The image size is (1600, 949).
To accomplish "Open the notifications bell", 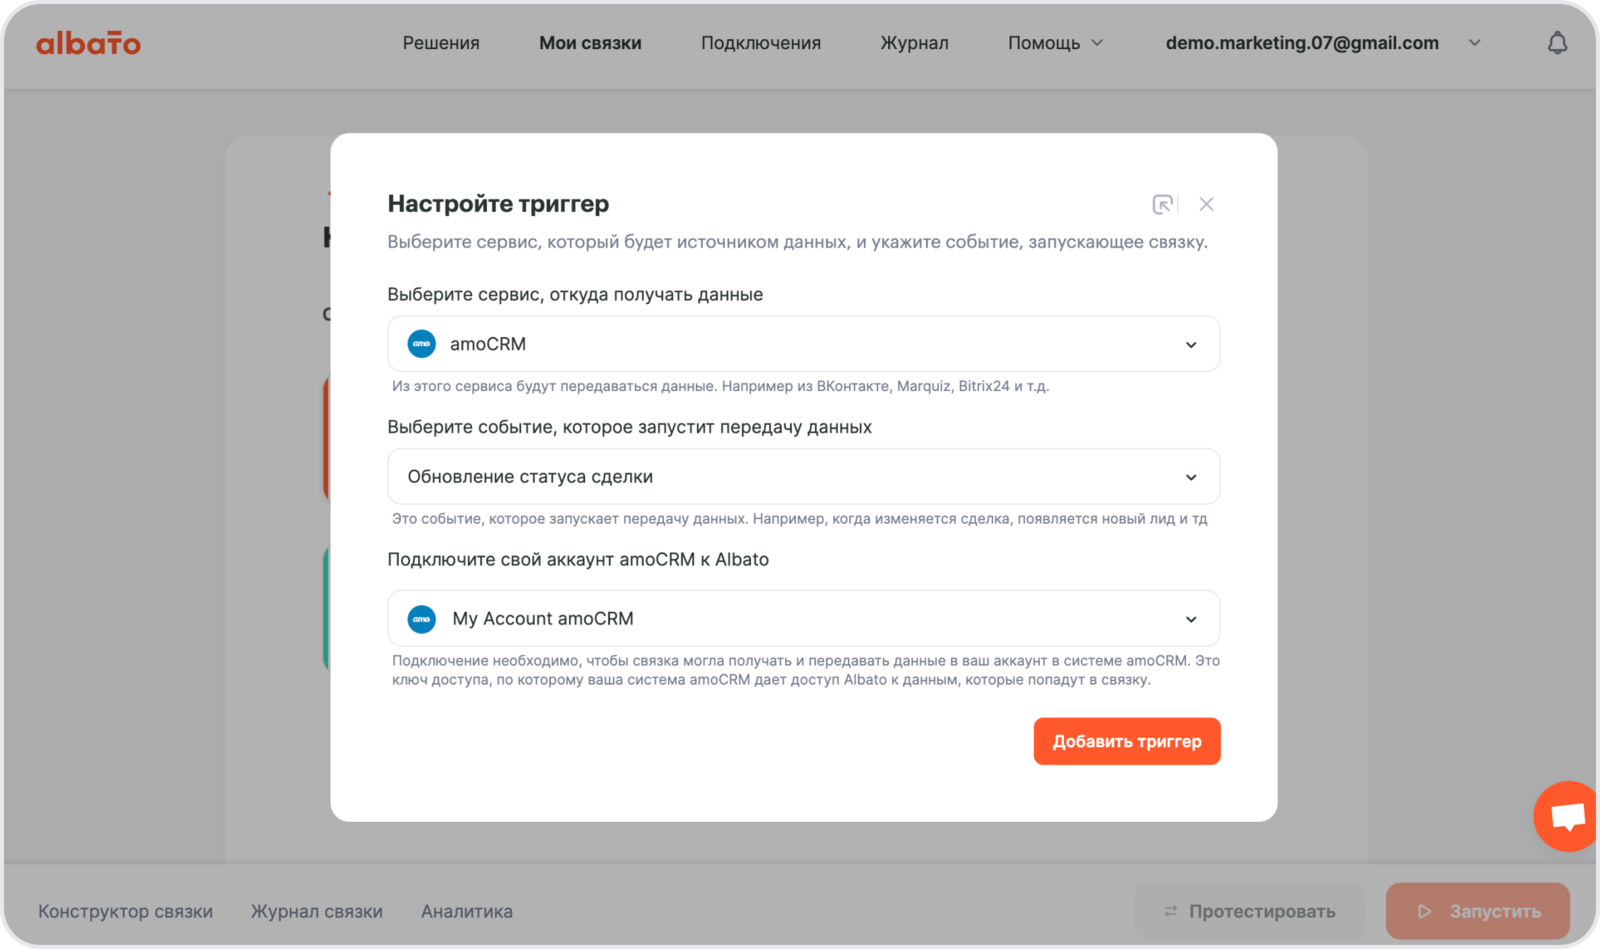I will point(1557,43).
